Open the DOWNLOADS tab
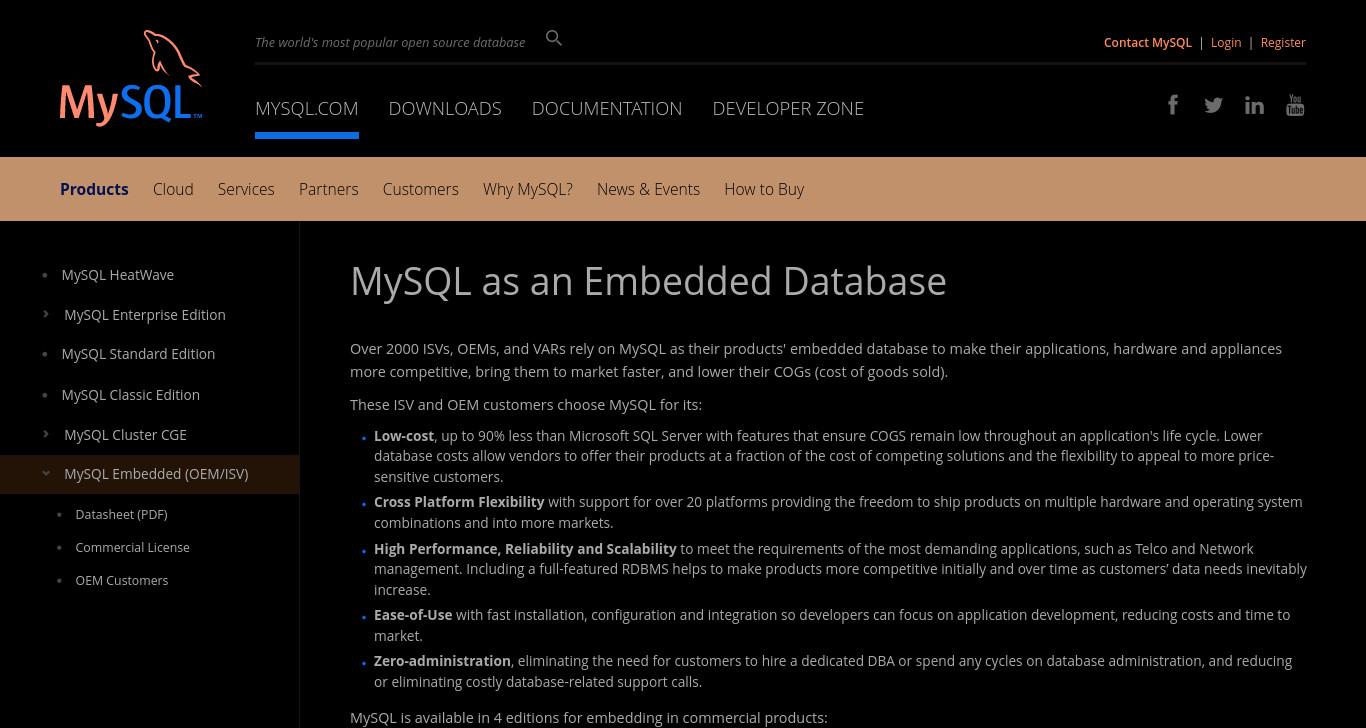 tap(445, 108)
